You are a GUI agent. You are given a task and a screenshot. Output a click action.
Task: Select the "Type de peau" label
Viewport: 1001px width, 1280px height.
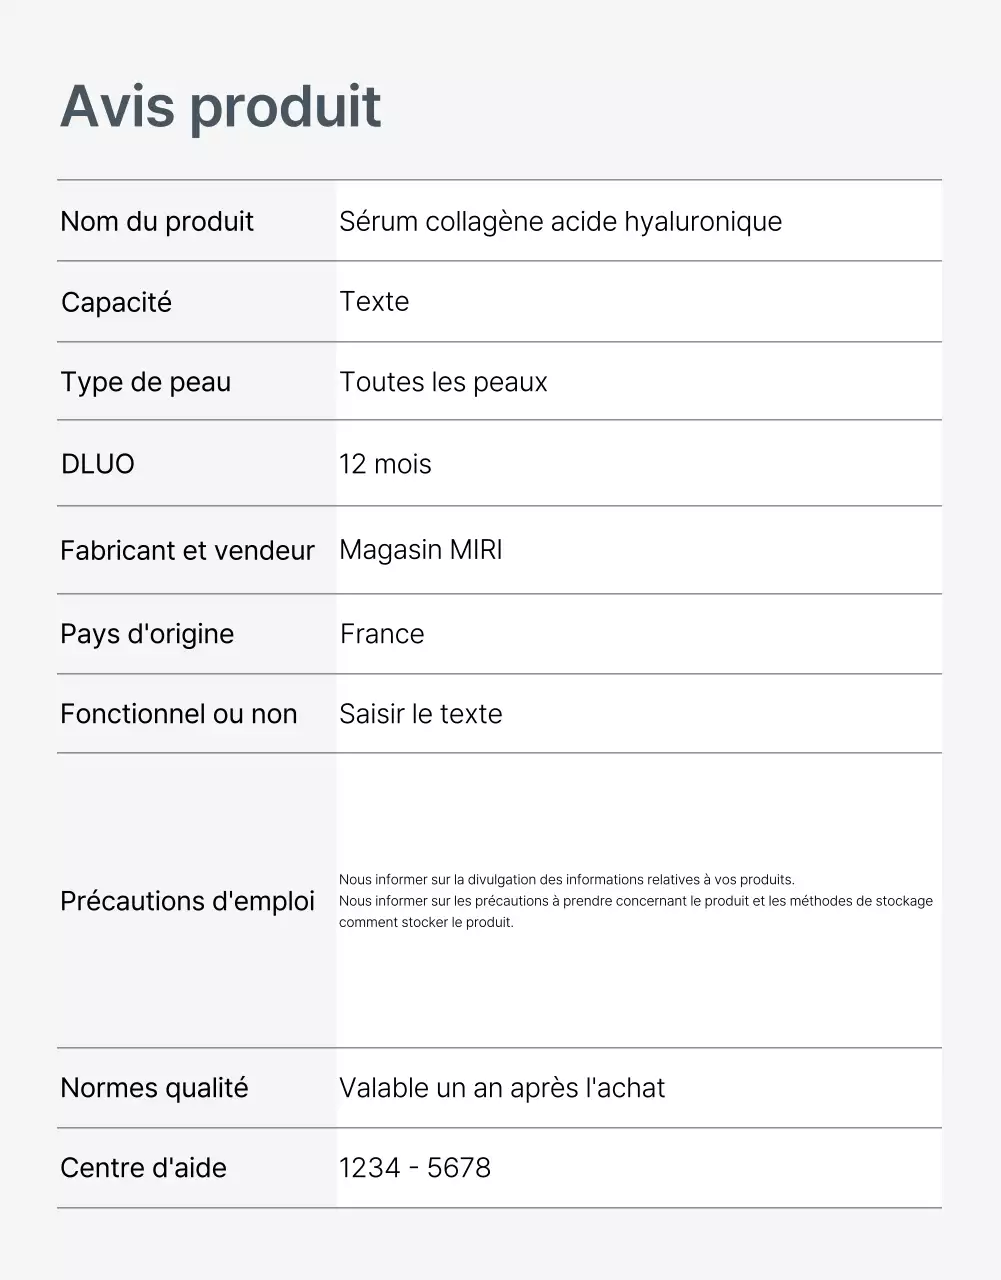pos(145,382)
